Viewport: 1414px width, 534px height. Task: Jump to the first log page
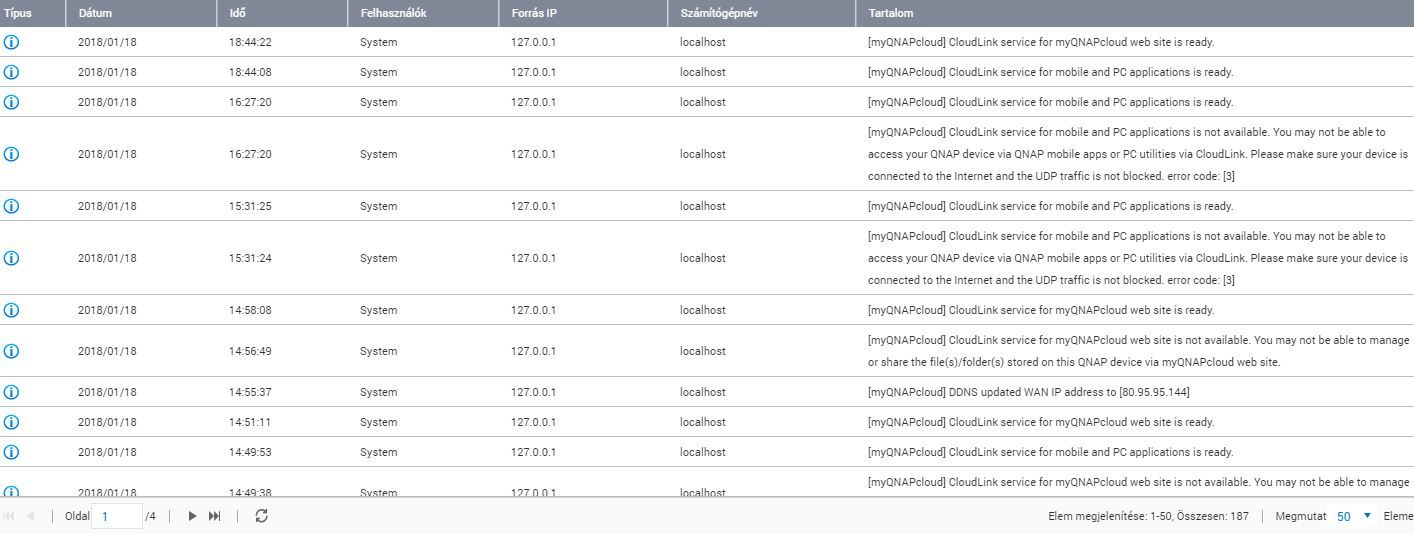click(x=9, y=516)
